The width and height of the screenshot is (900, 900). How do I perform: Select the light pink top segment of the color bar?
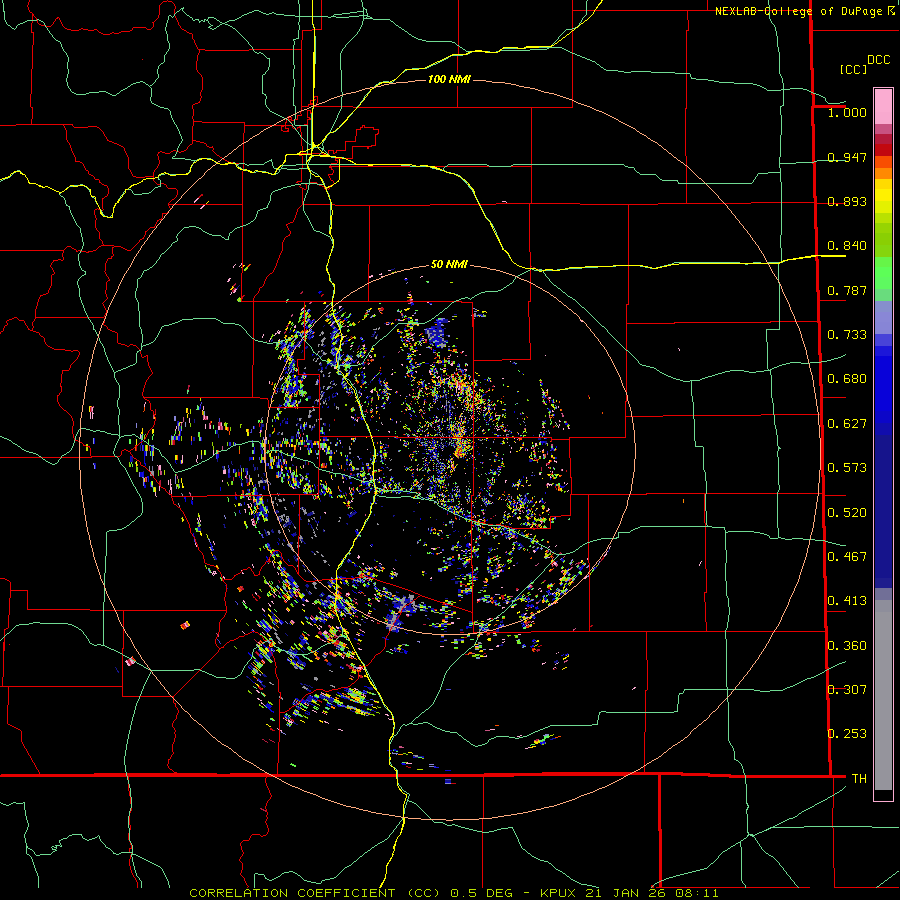883,106
